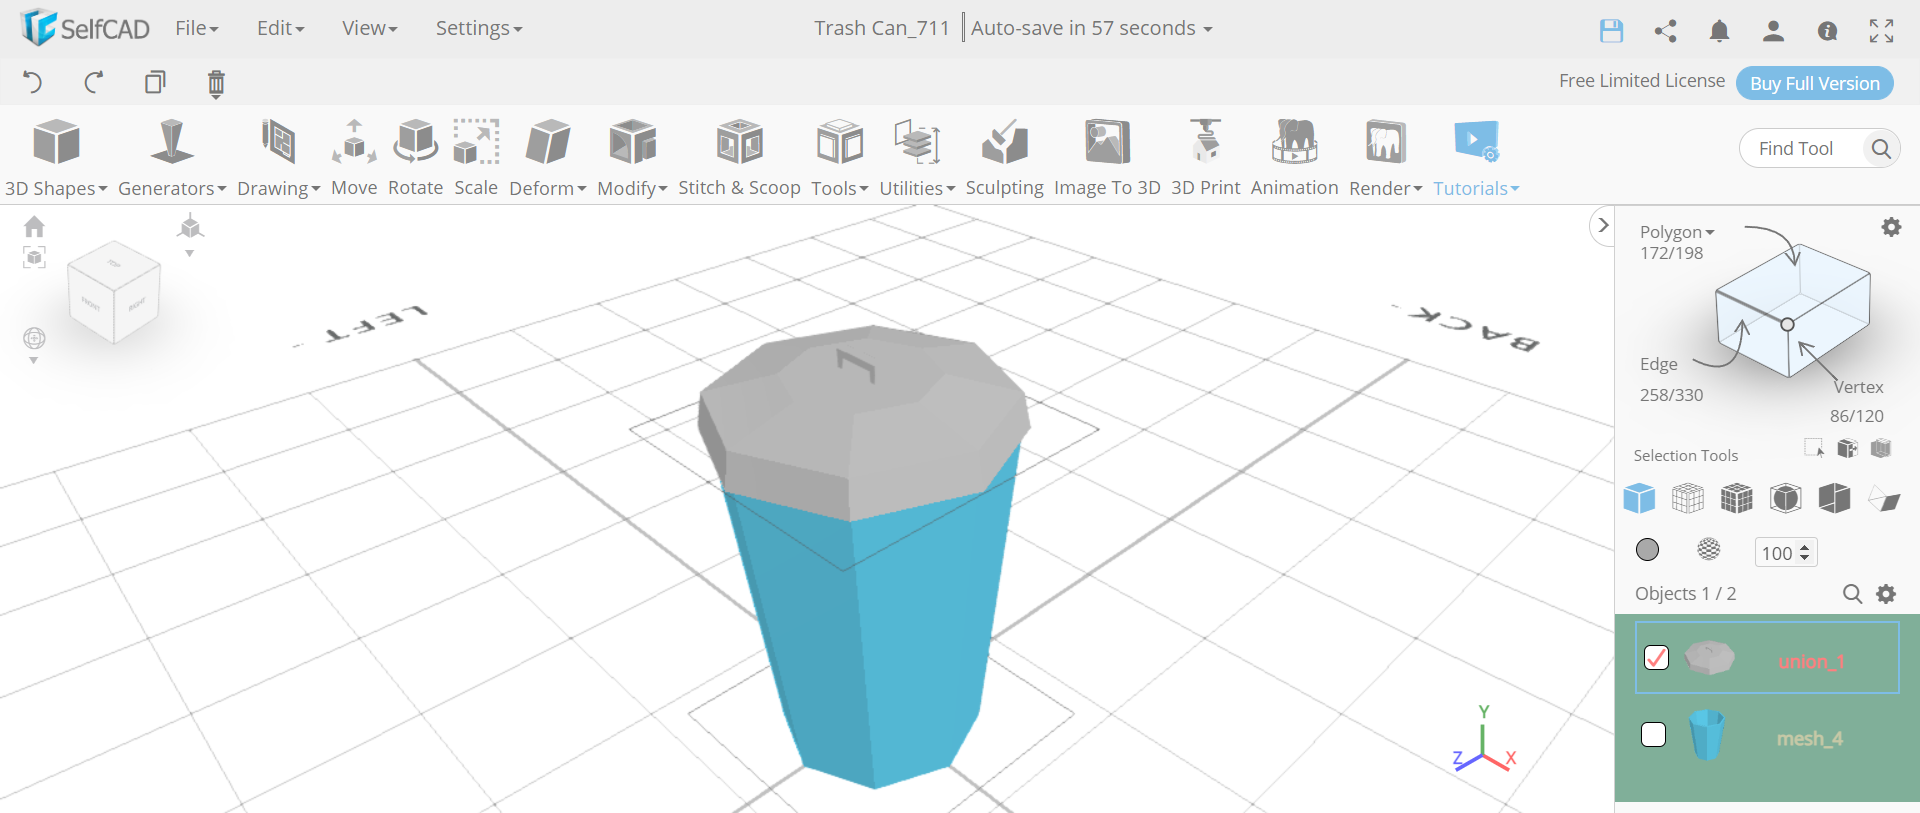Check the mesh_4 object checkbox
The image size is (1920, 813).
[1654, 735]
